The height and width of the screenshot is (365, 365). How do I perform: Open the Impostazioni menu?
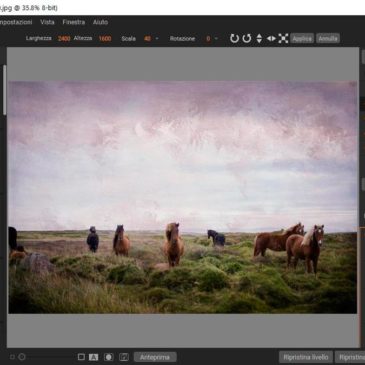pyautogui.click(x=16, y=22)
